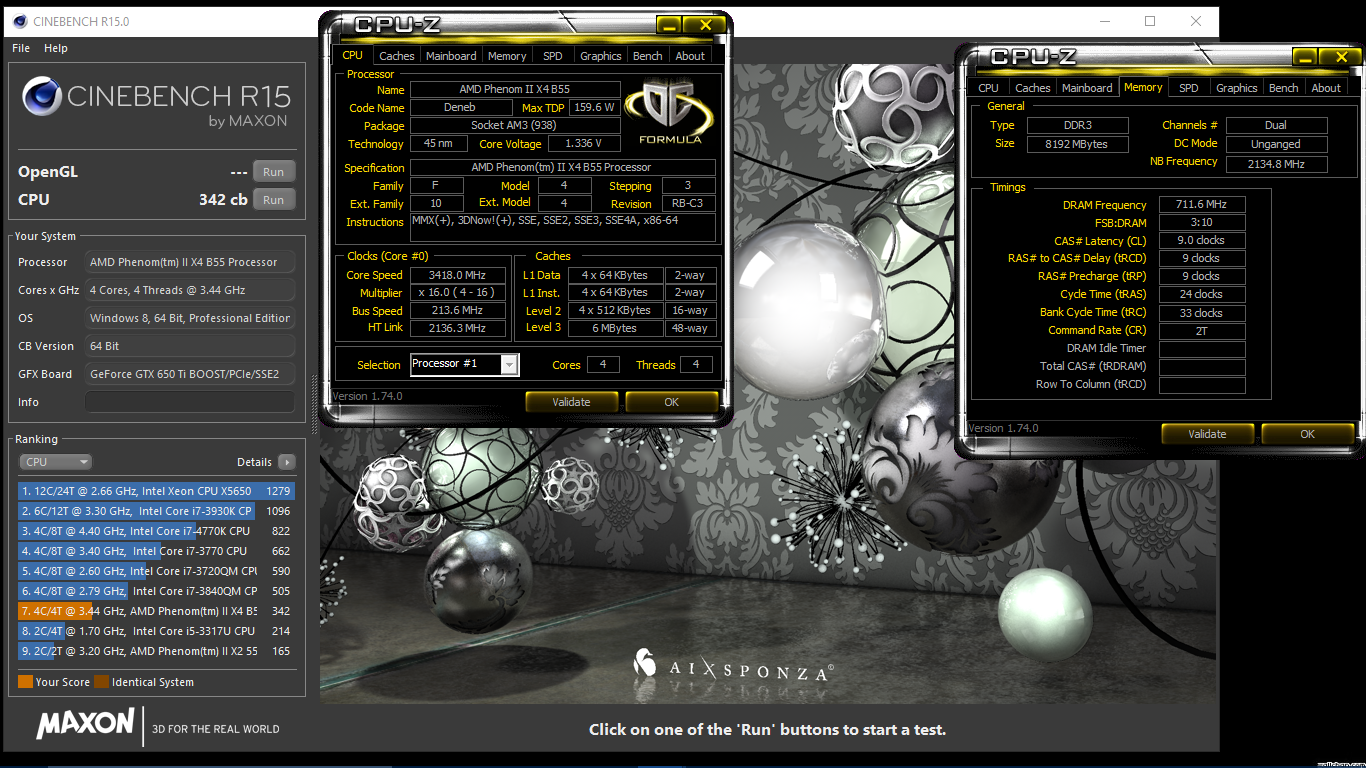Select ranking row Phenom II X2 55
The image size is (1366, 768).
click(x=156, y=651)
